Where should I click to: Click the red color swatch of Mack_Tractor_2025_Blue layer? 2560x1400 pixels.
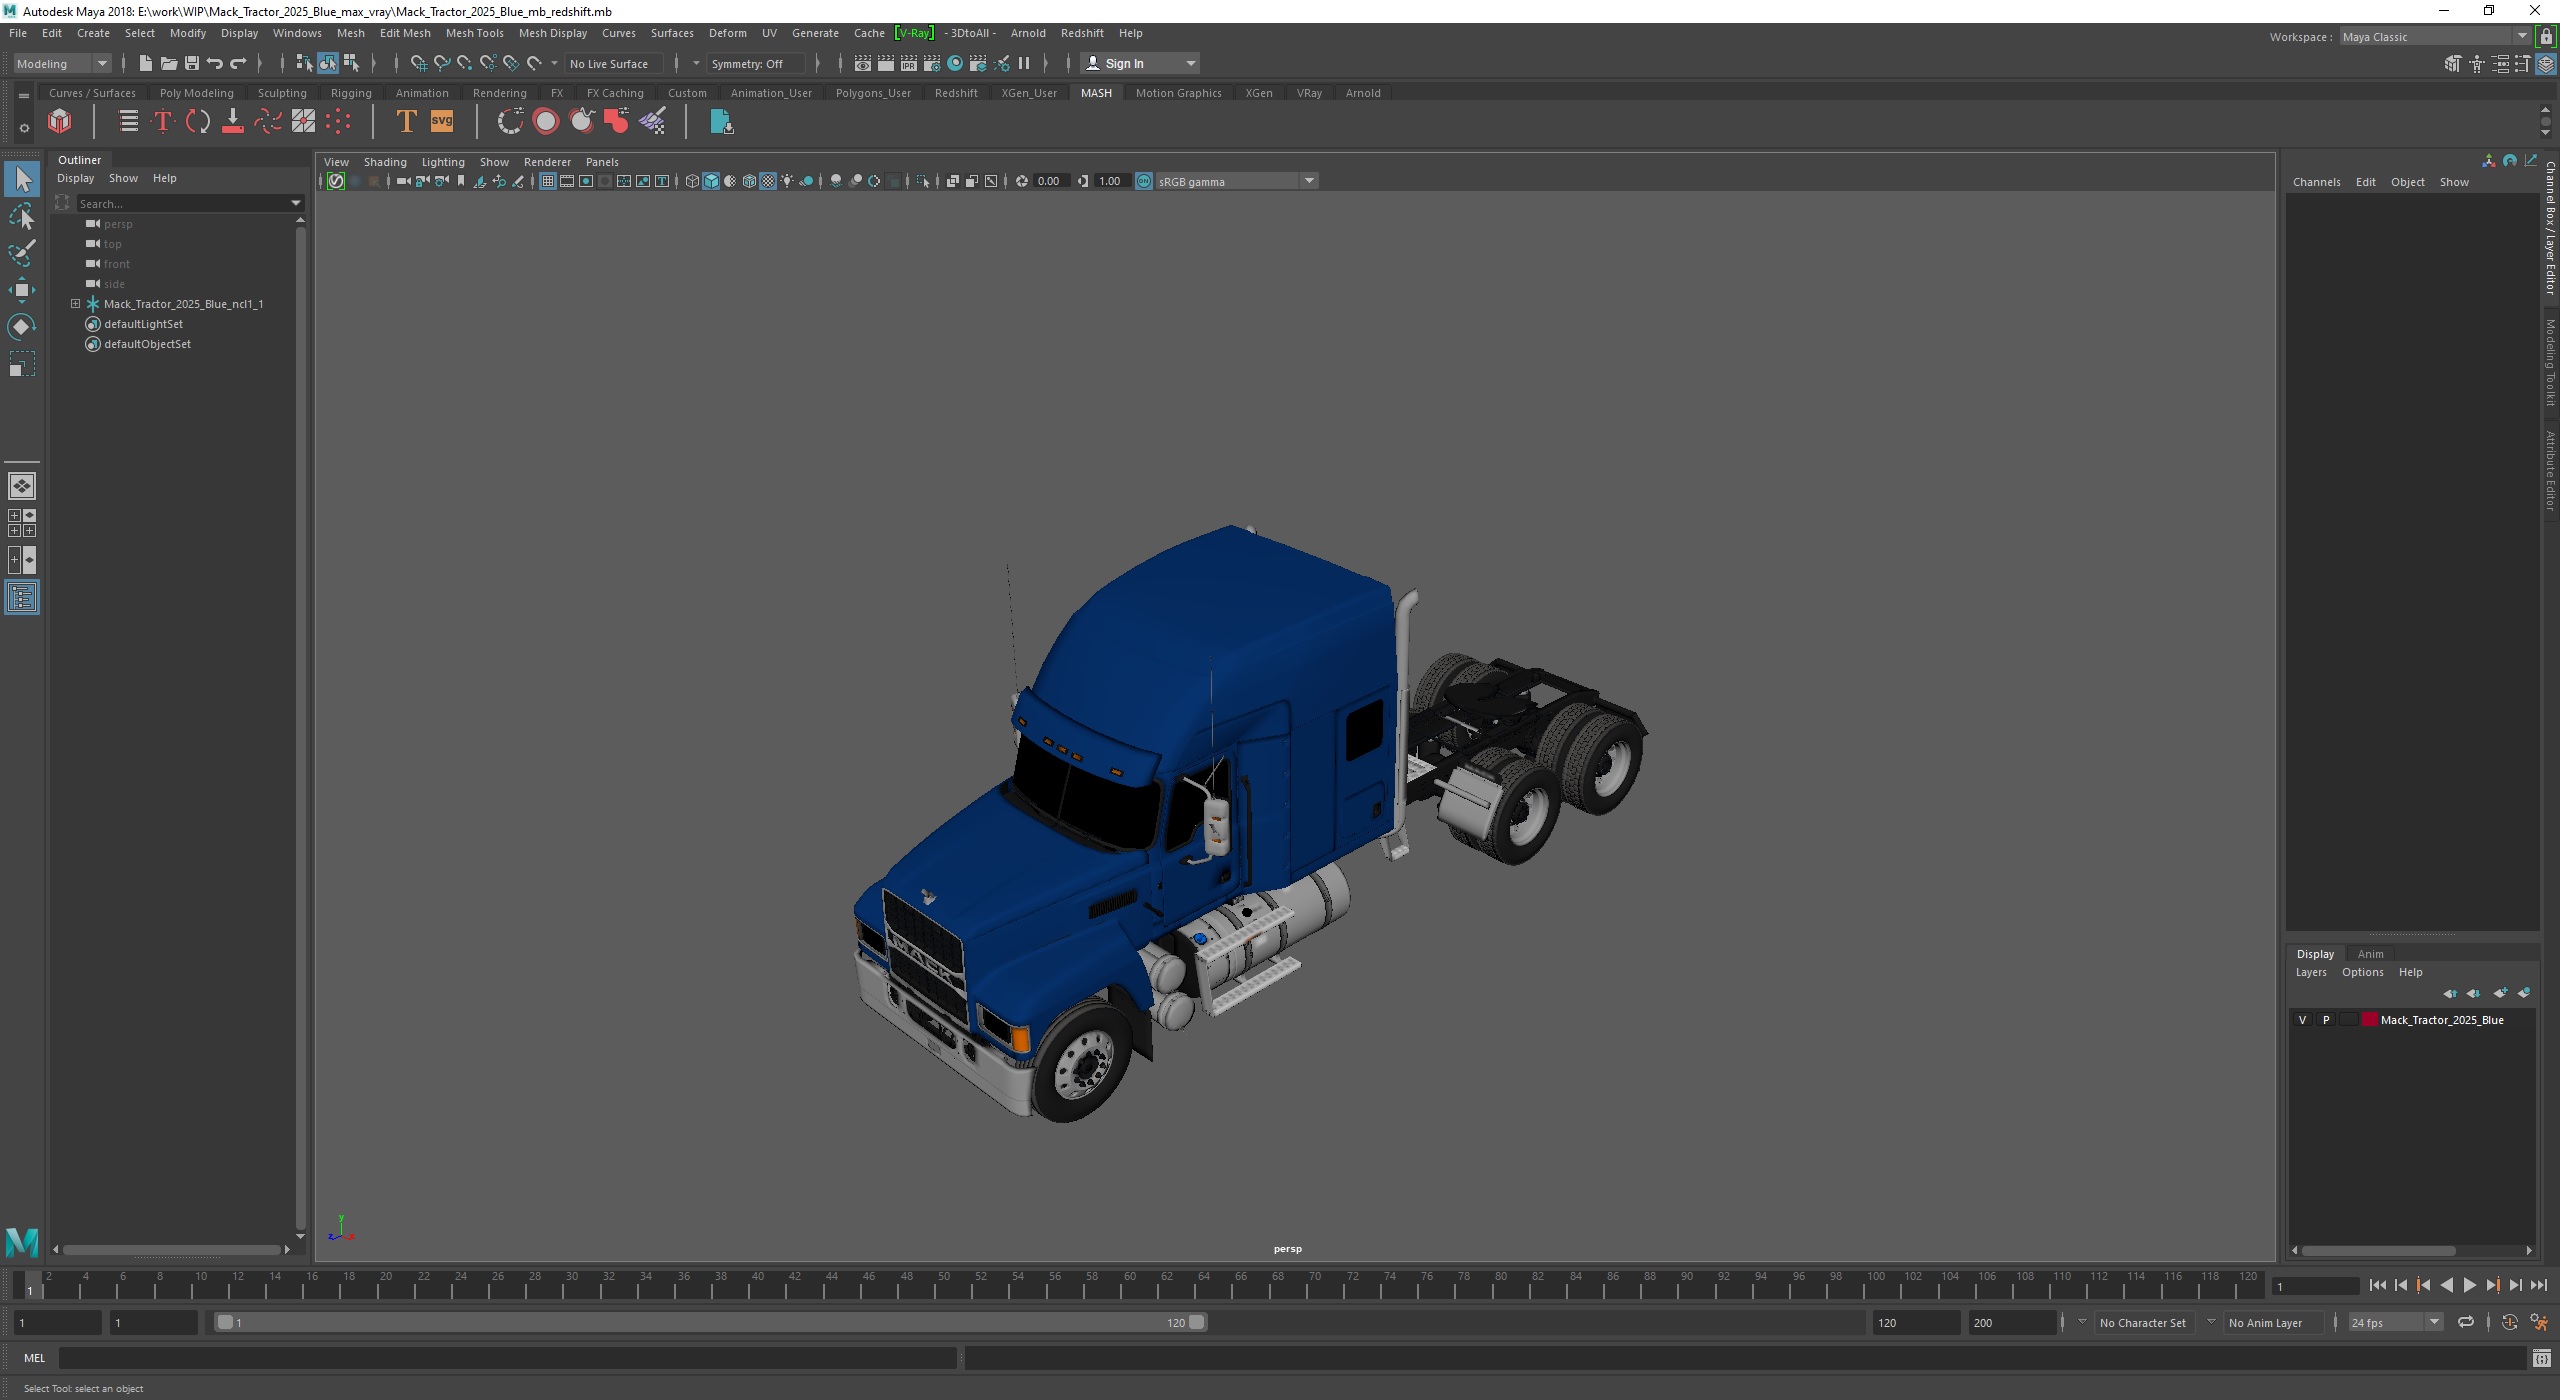(2369, 1020)
